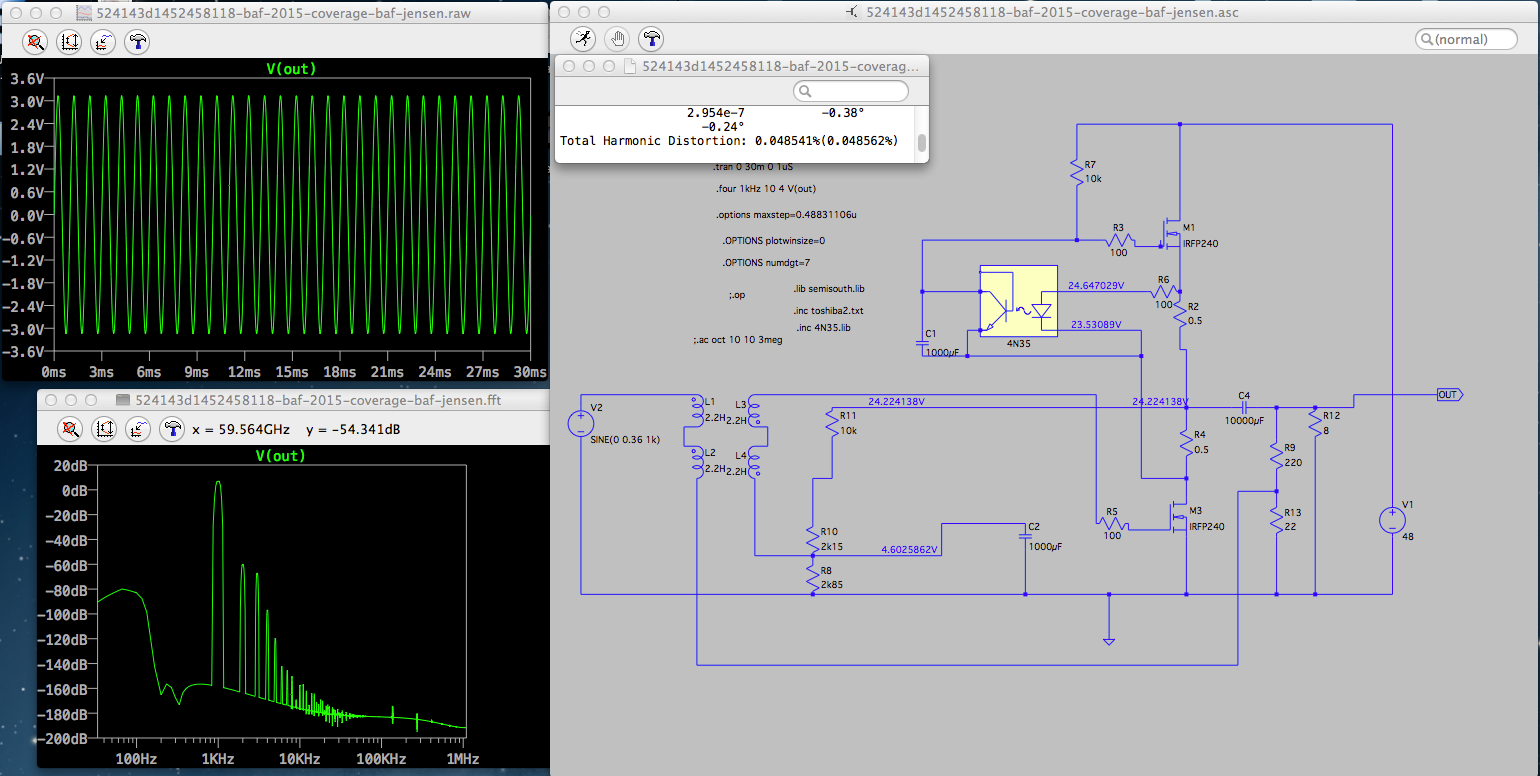Click zoom-back icon in .fft window
The image size is (1540, 776).
tap(70, 429)
